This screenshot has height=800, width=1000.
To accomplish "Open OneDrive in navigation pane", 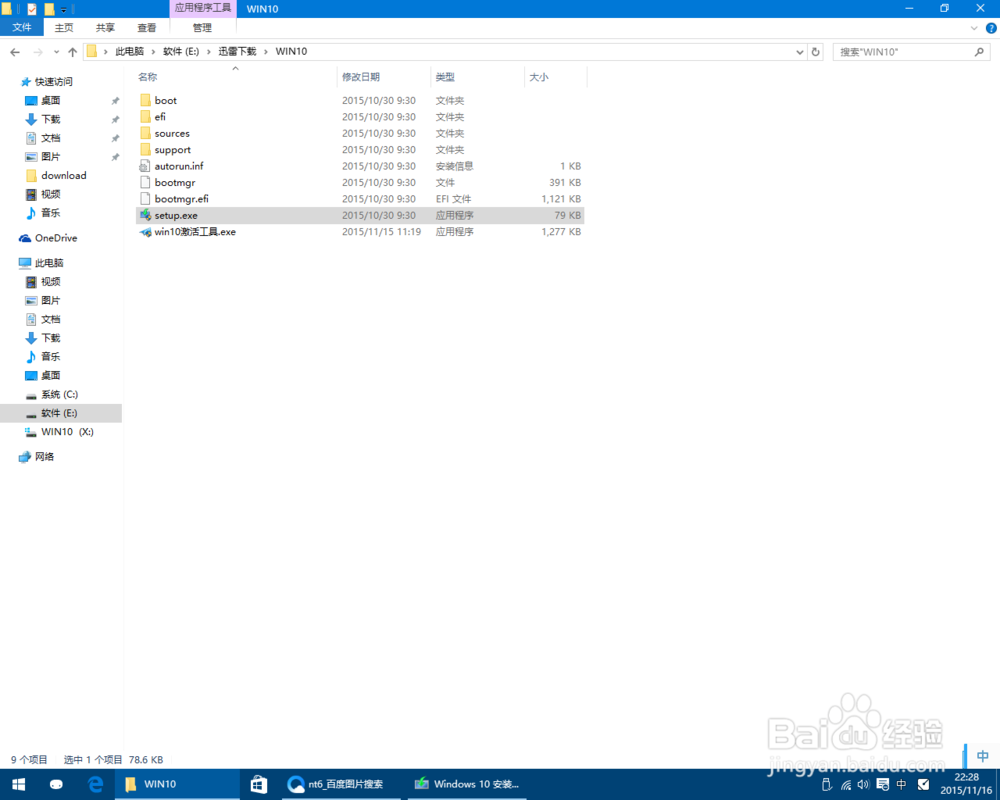I will [x=56, y=238].
